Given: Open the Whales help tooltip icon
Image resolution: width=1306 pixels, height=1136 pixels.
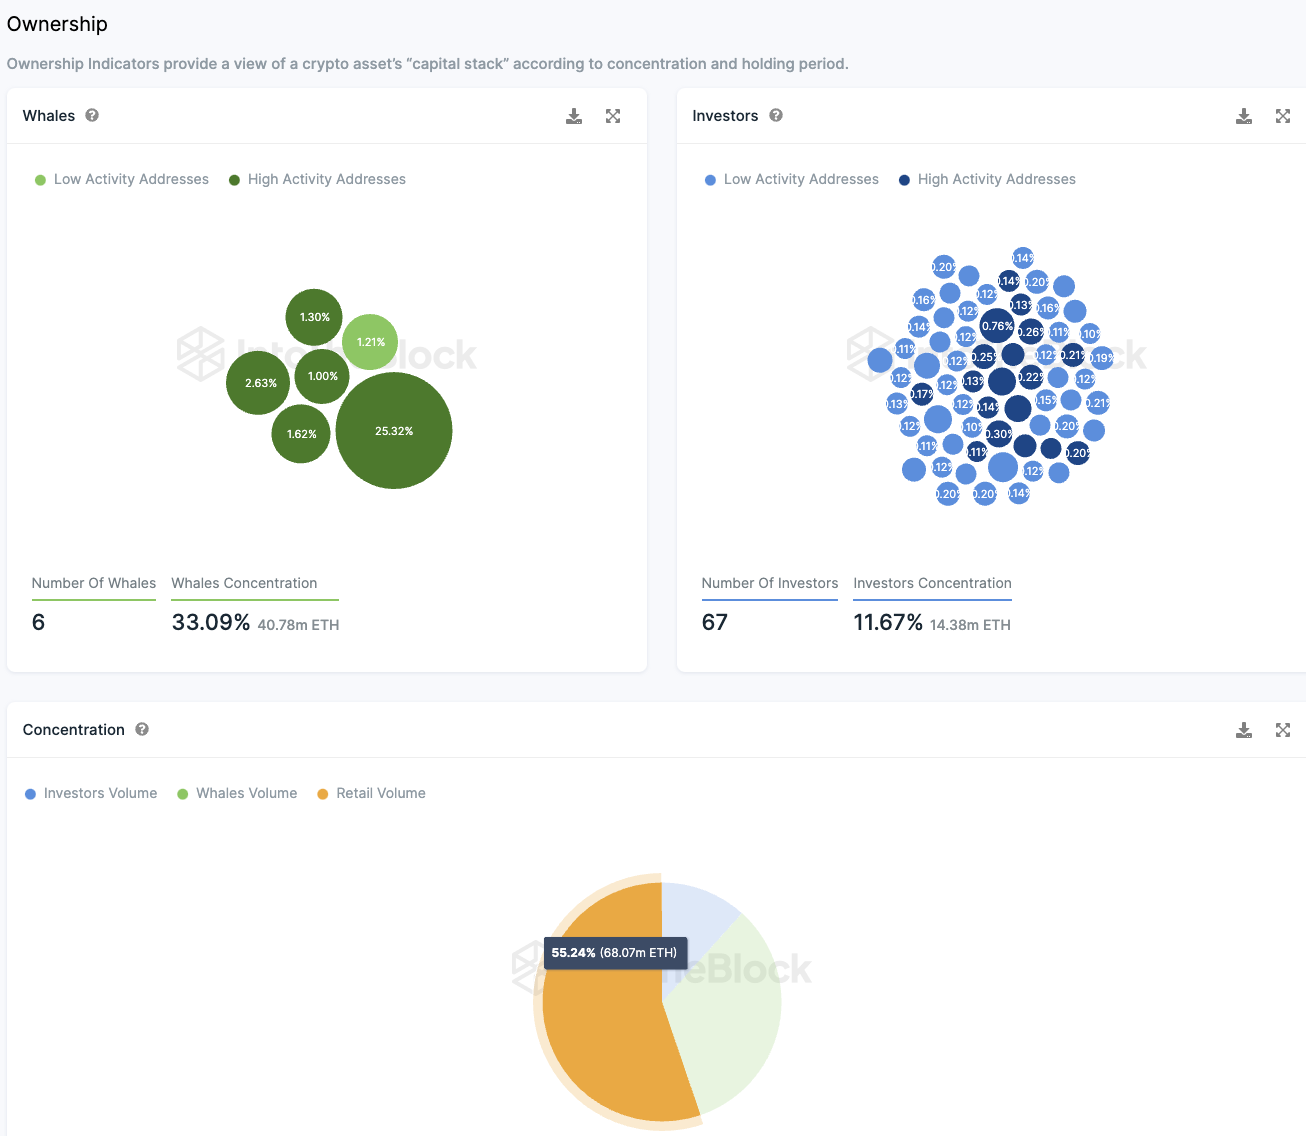Looking at the screenshot, I should [x=92, y=115].
